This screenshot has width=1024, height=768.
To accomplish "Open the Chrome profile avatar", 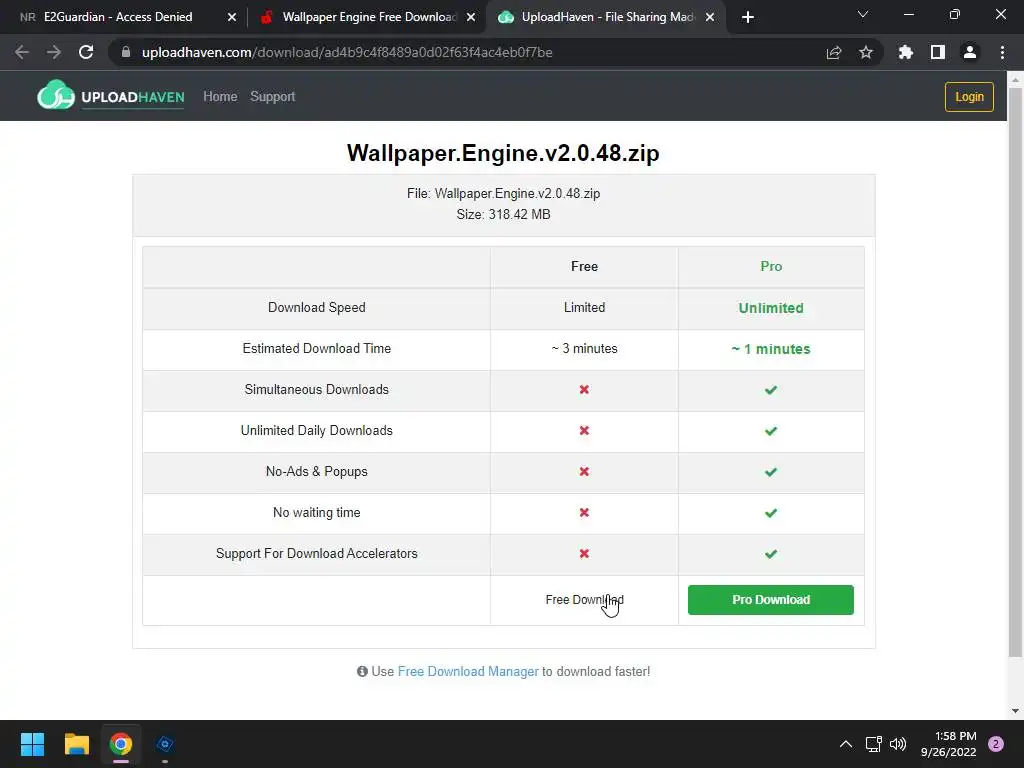I will point(970,52).
